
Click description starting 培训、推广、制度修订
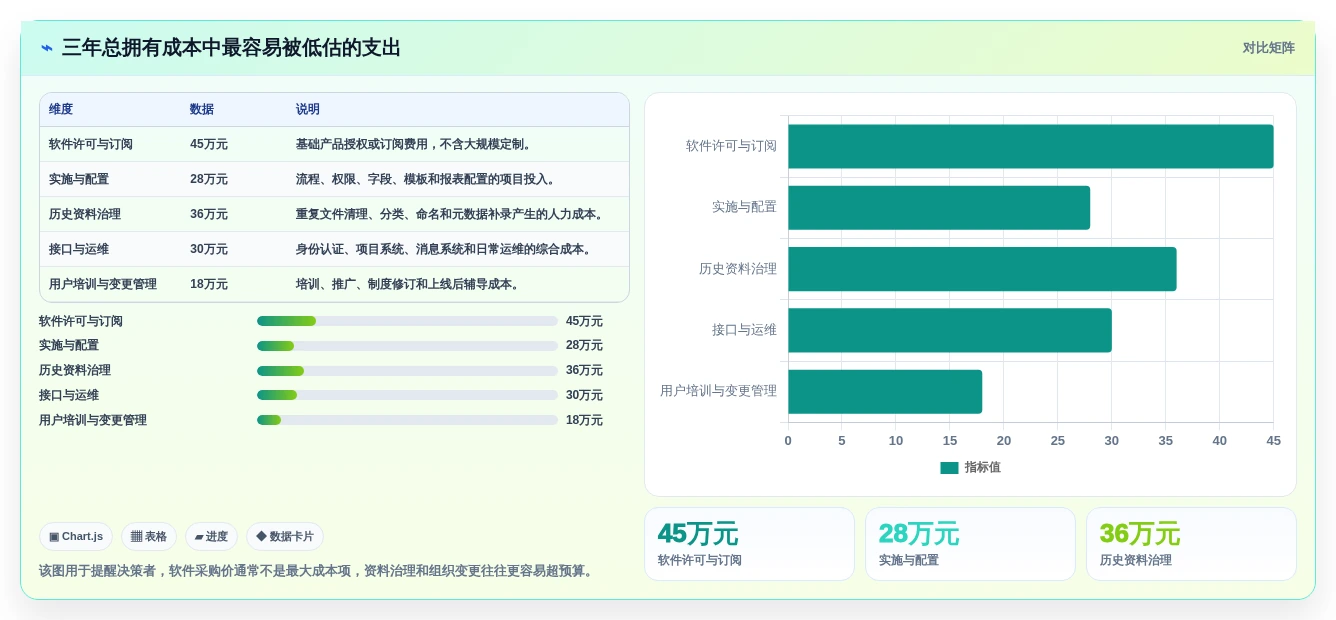(410, 284)
